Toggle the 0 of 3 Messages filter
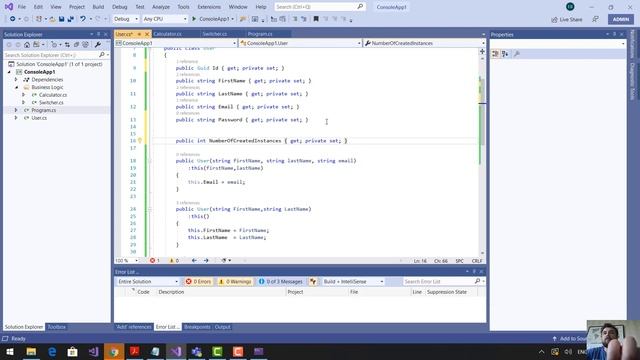The image size is (640, 360). point(281,282)
